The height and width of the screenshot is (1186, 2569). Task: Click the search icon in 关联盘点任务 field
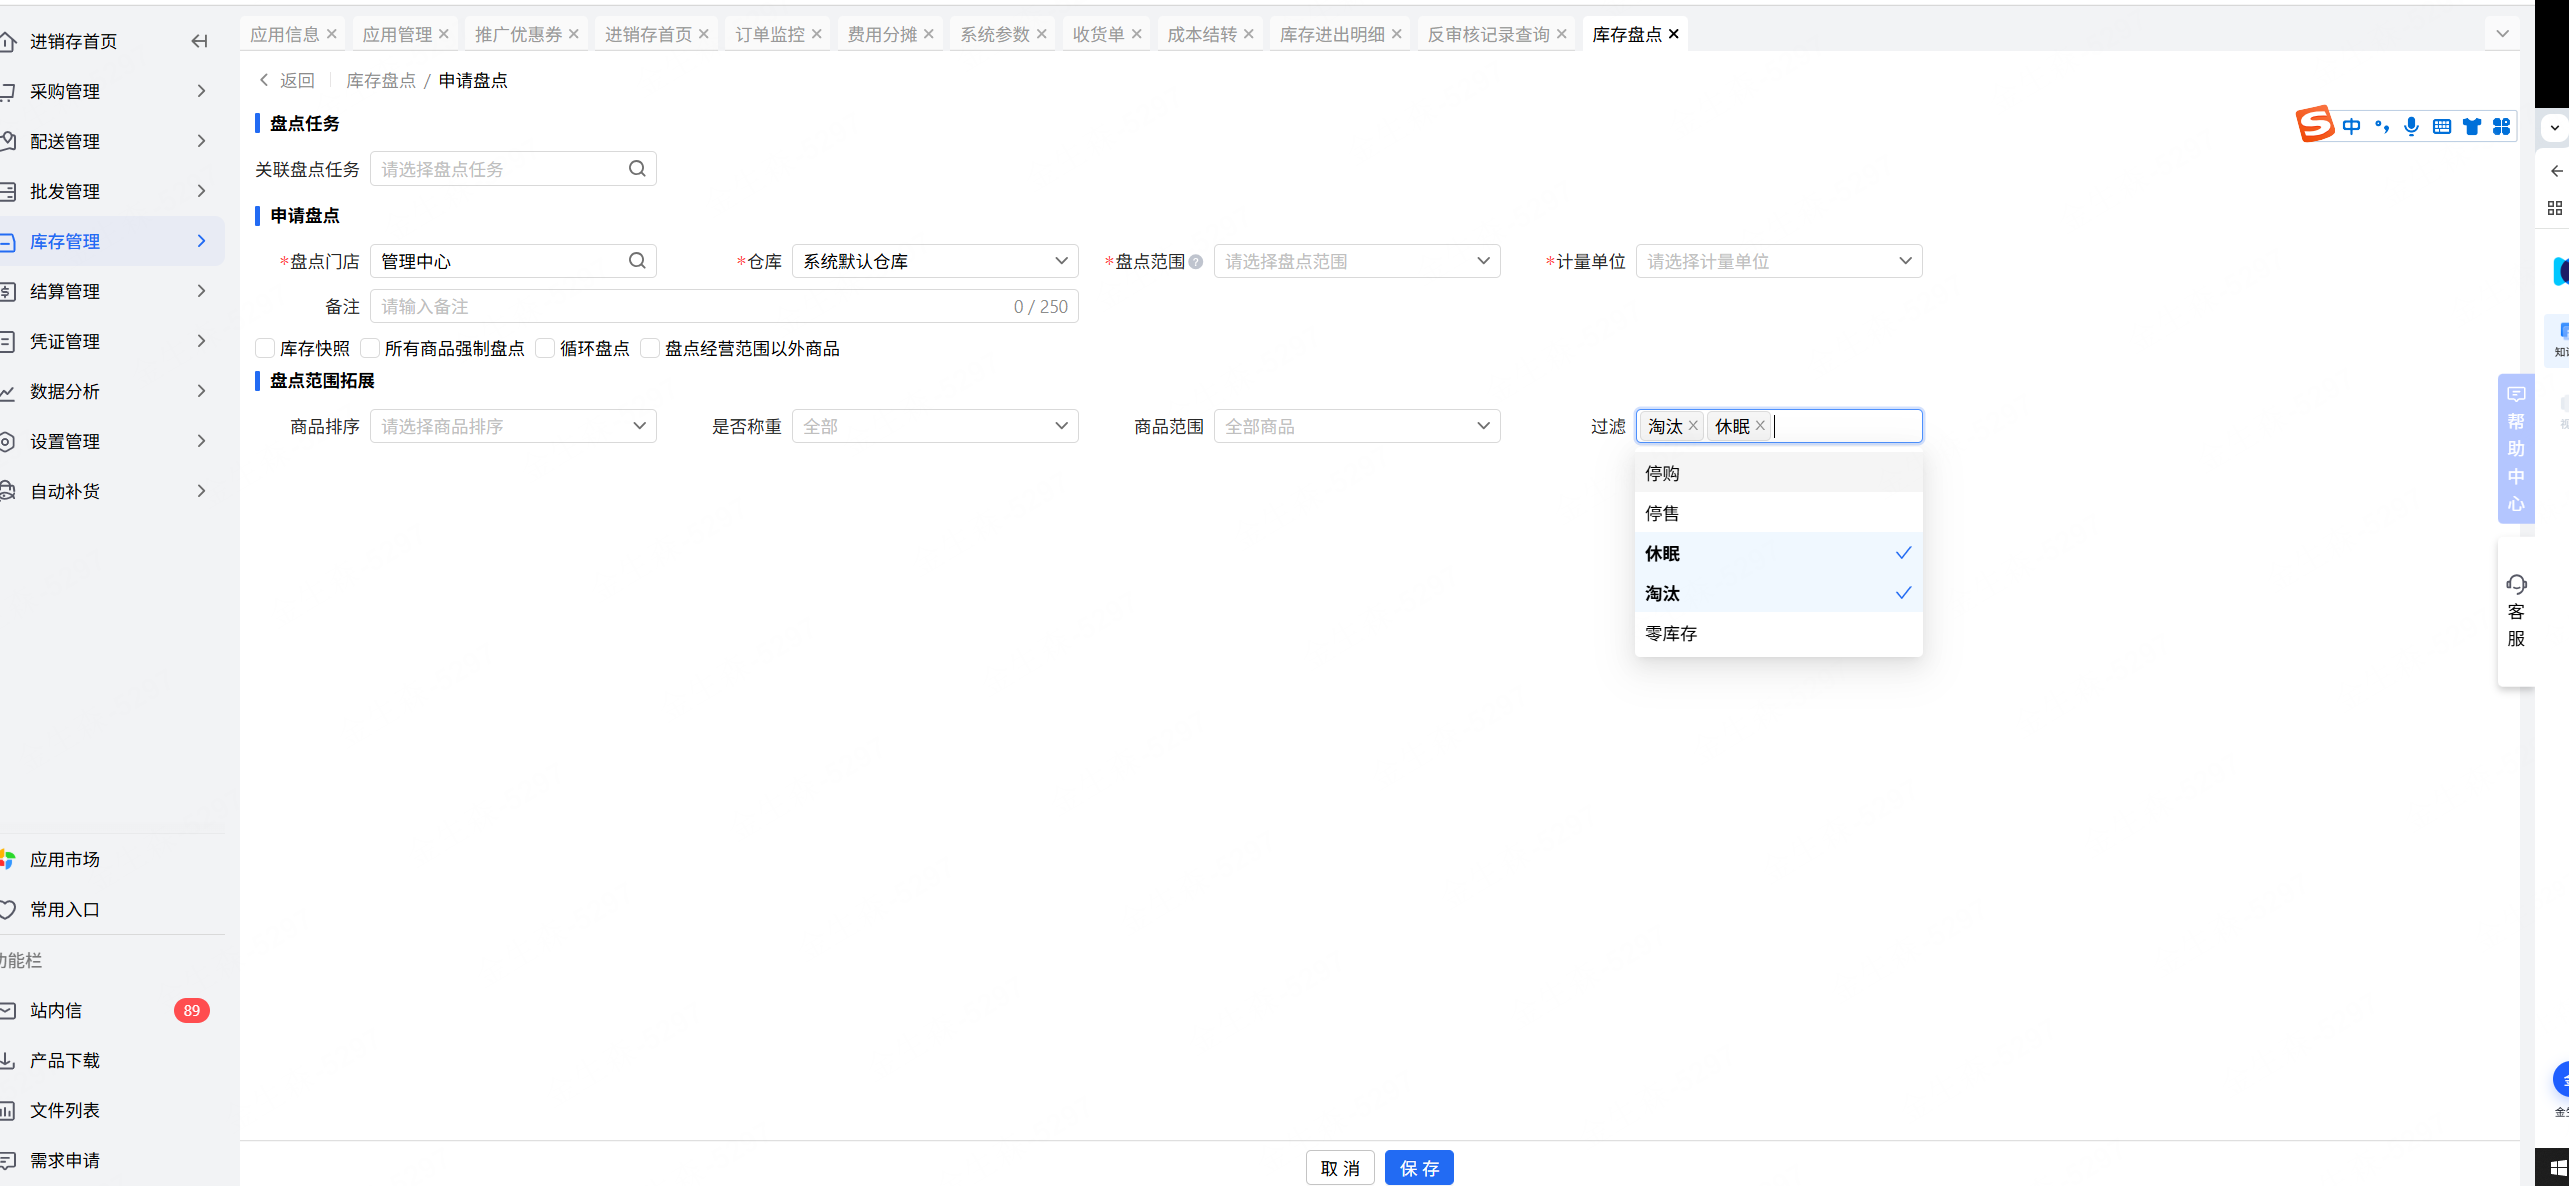point(637,169)
